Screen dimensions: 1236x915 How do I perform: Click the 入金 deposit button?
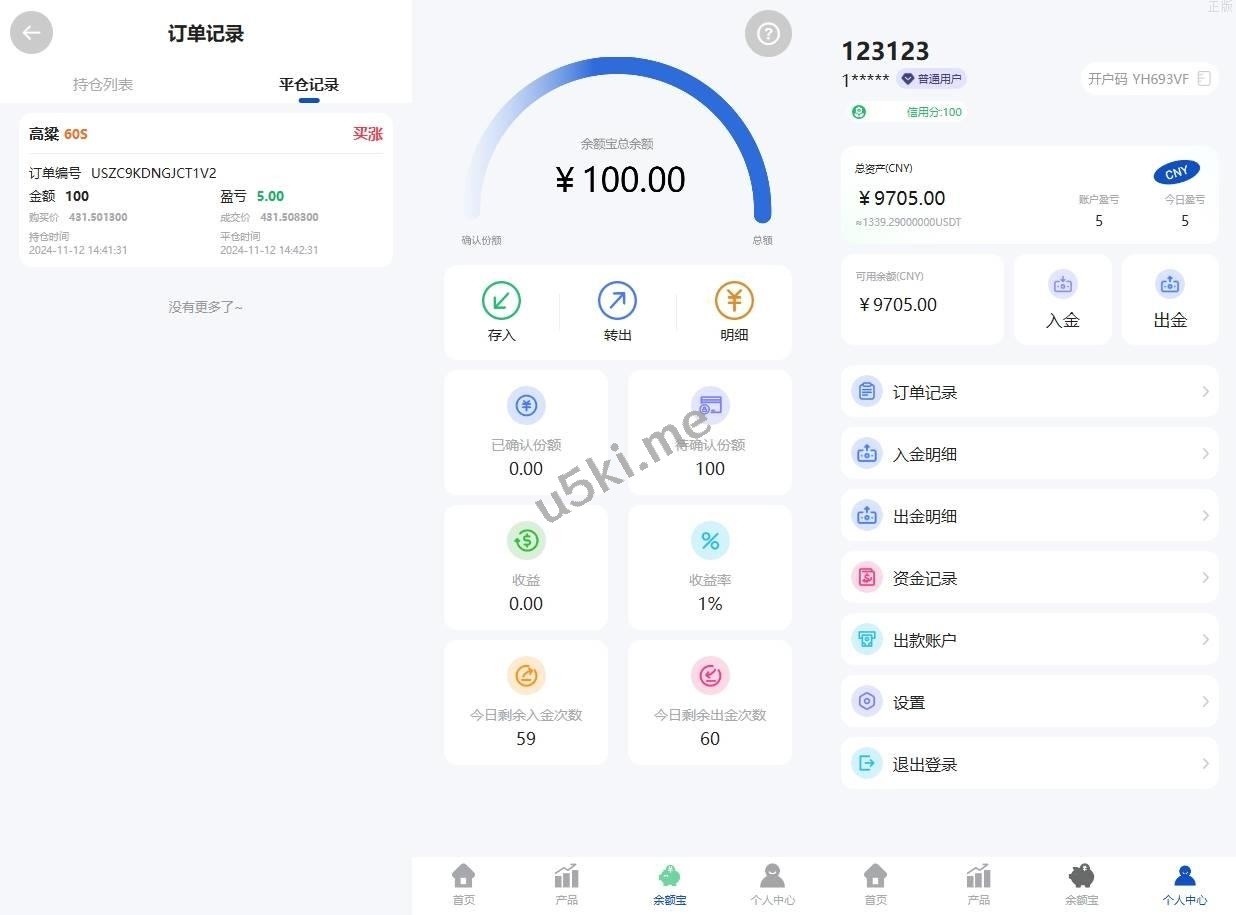1063,299
